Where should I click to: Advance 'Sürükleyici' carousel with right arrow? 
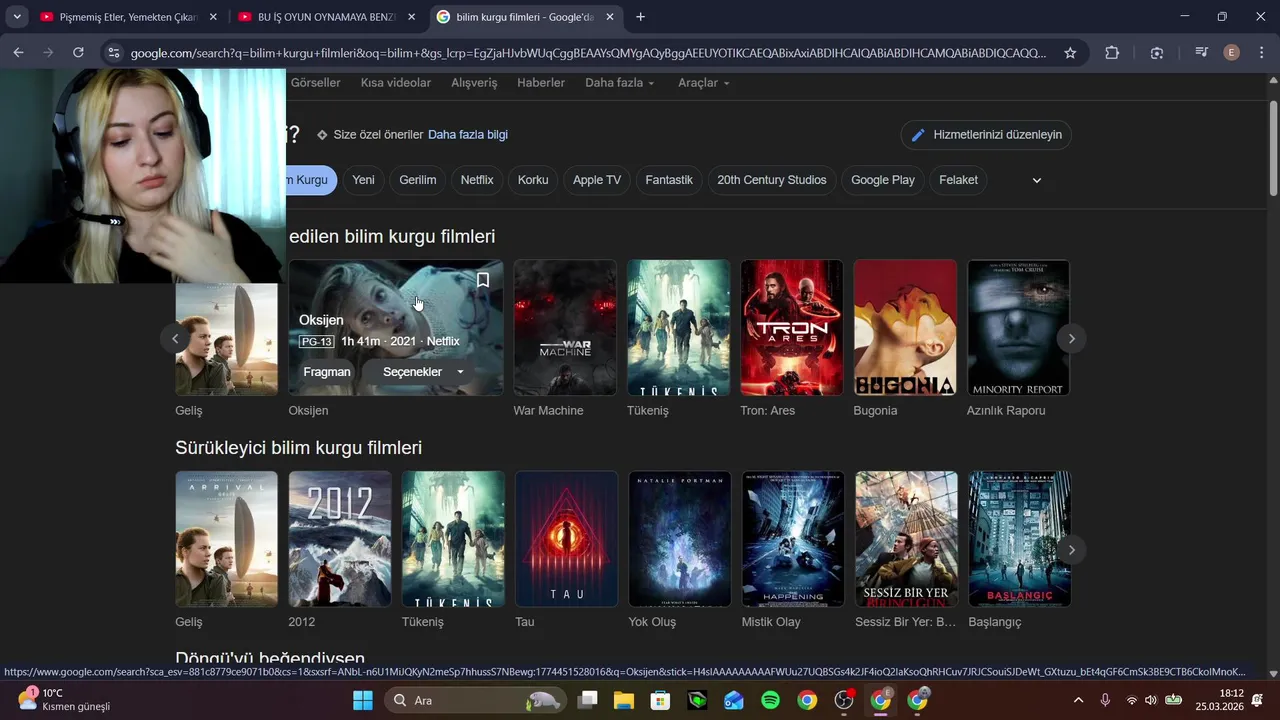click(1071, 550)
